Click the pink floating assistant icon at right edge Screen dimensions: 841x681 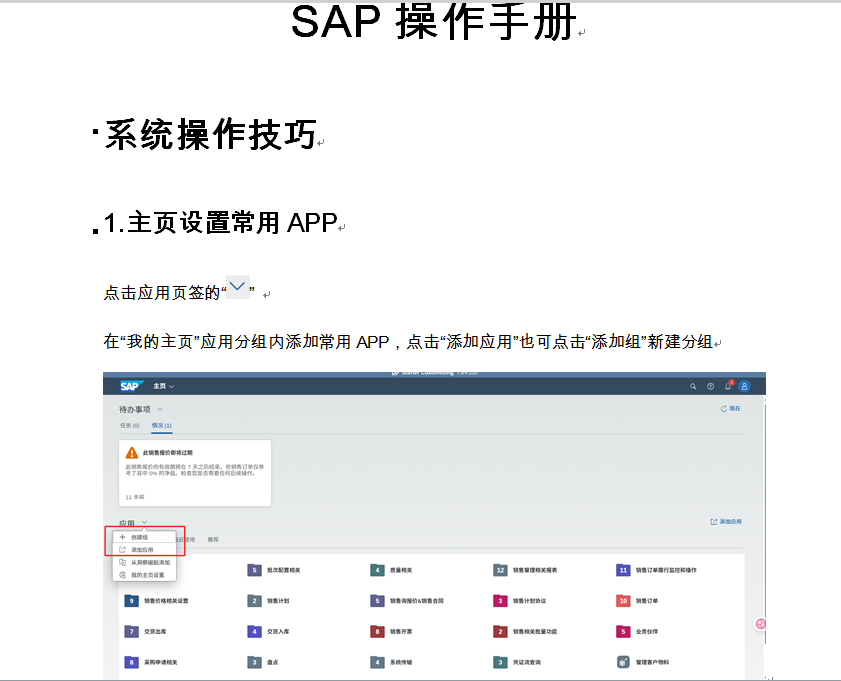(x=761, y=624)
